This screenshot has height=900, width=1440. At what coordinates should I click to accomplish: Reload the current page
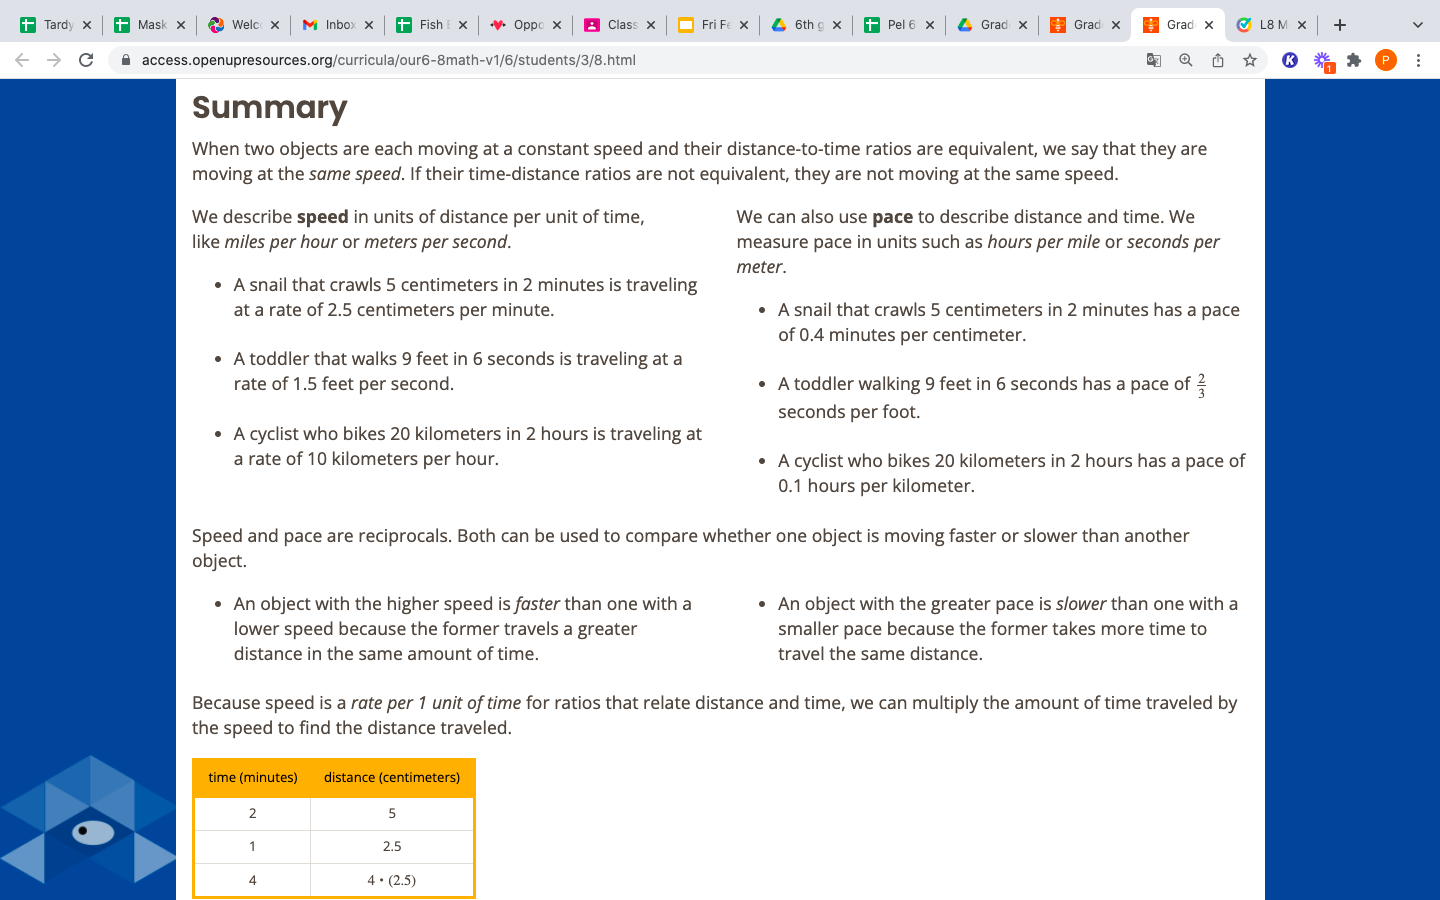pyautogui.click(x=86, y=60)
